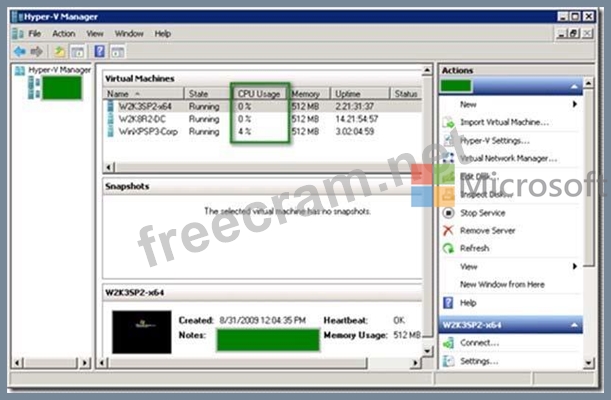
Task: Click right scroll arrow of left tree pane
Action: point(85,363)
